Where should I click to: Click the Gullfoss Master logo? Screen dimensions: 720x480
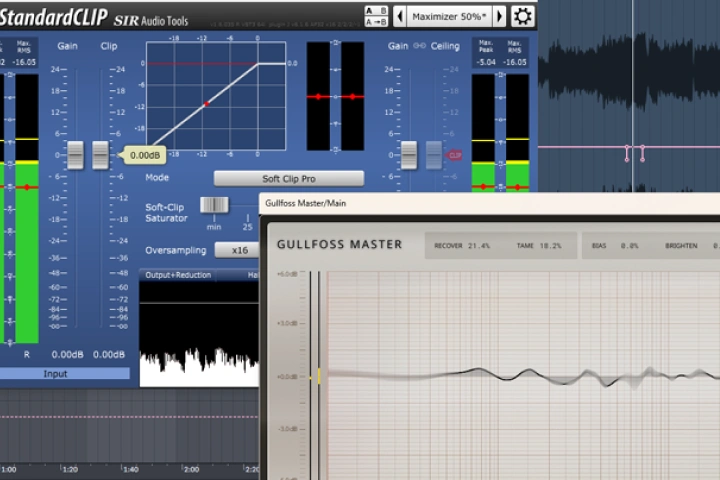coord(339,244)
